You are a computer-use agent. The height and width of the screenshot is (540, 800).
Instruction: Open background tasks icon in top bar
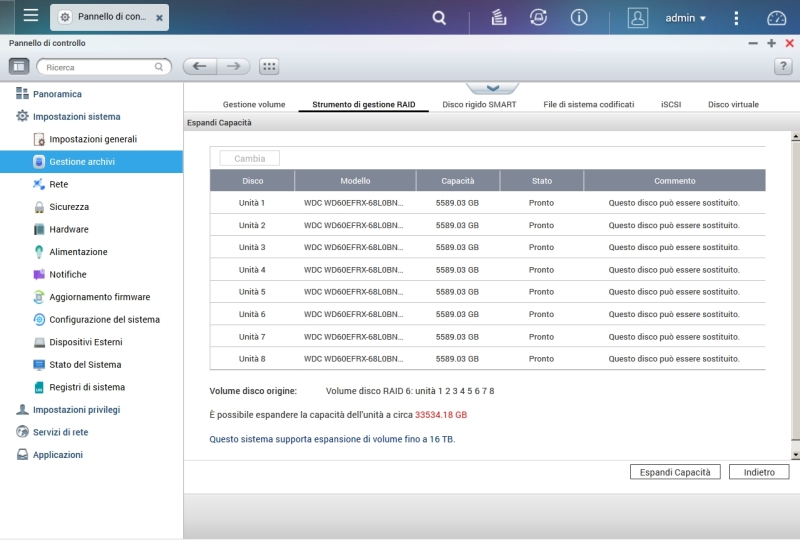(499, 18)
